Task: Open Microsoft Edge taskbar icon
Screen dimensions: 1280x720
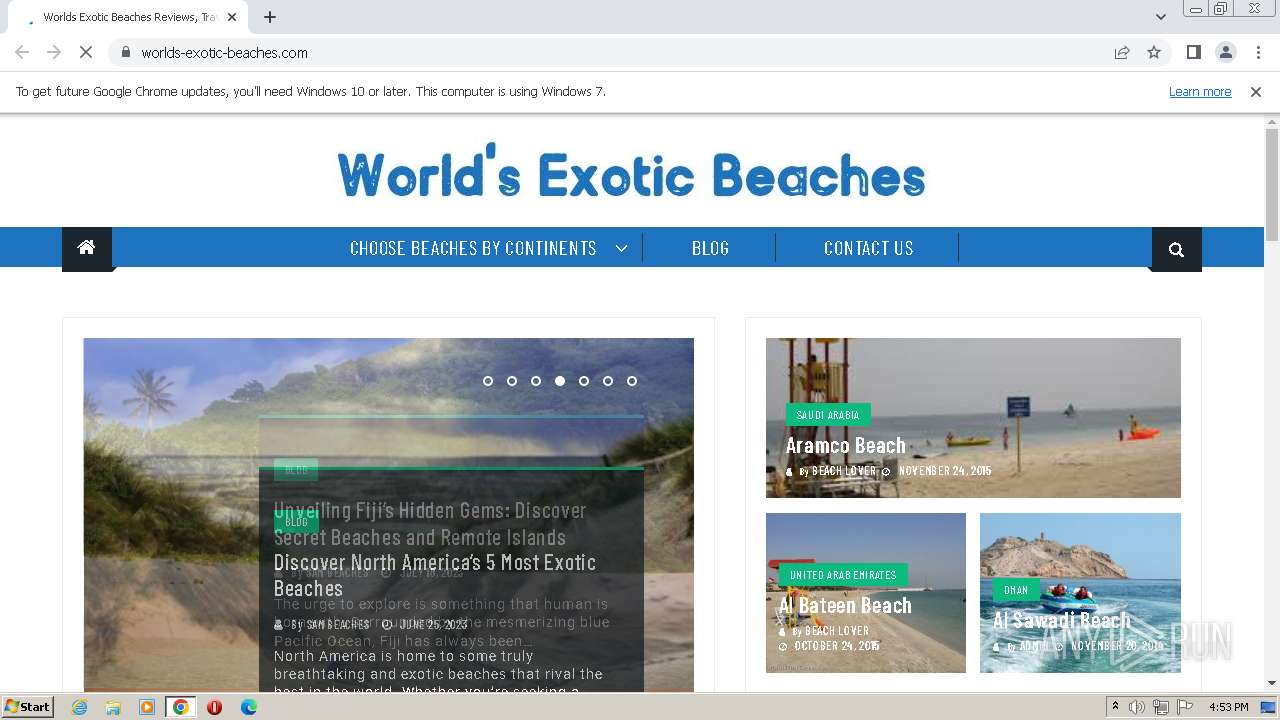Action: tap(248, 707)
